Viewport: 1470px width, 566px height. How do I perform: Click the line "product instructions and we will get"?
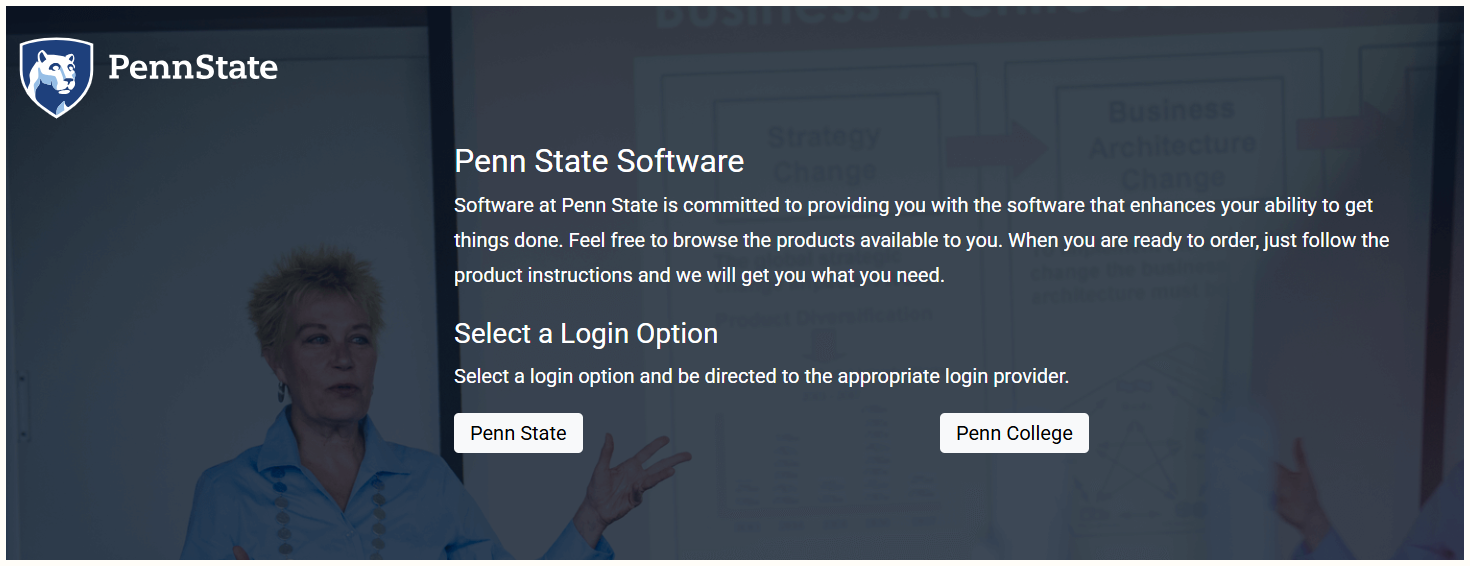[x=699, y=275]
